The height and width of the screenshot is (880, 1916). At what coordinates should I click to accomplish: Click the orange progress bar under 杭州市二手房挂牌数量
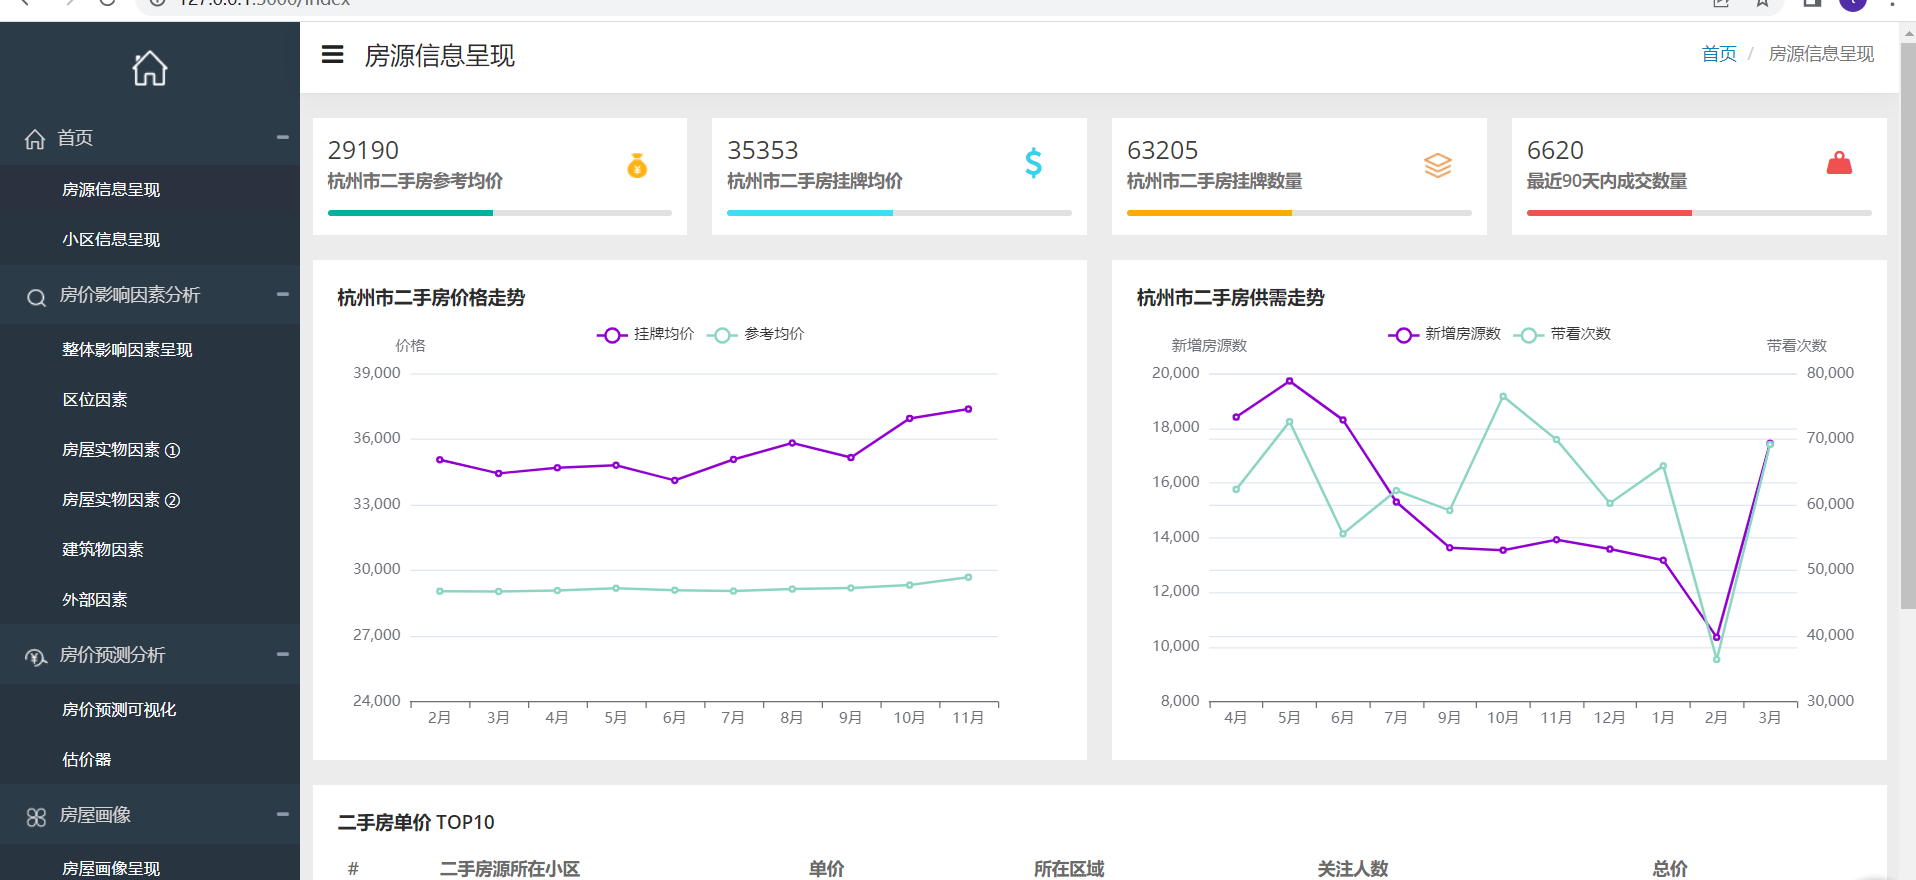click(x=1209, y=213)
